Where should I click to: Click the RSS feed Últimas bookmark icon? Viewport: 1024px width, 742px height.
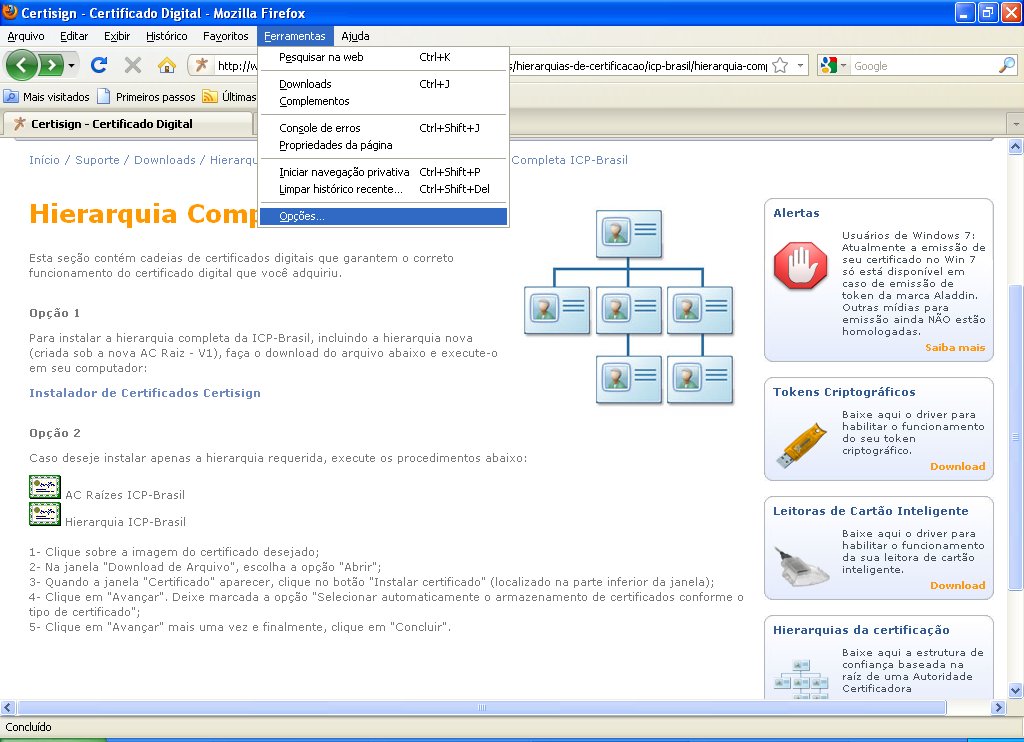pyautogui.click(x=210, y=97)
